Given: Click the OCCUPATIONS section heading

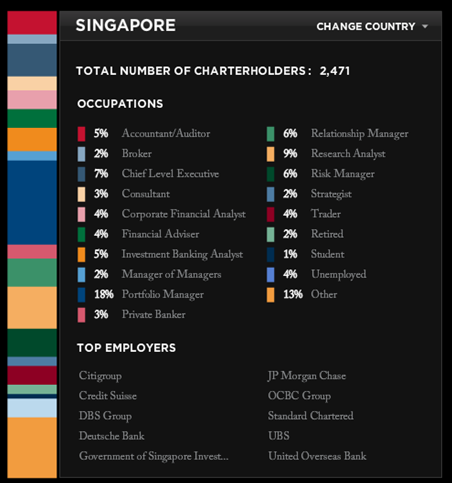Looking at the screenshot, I should point(120,104).
